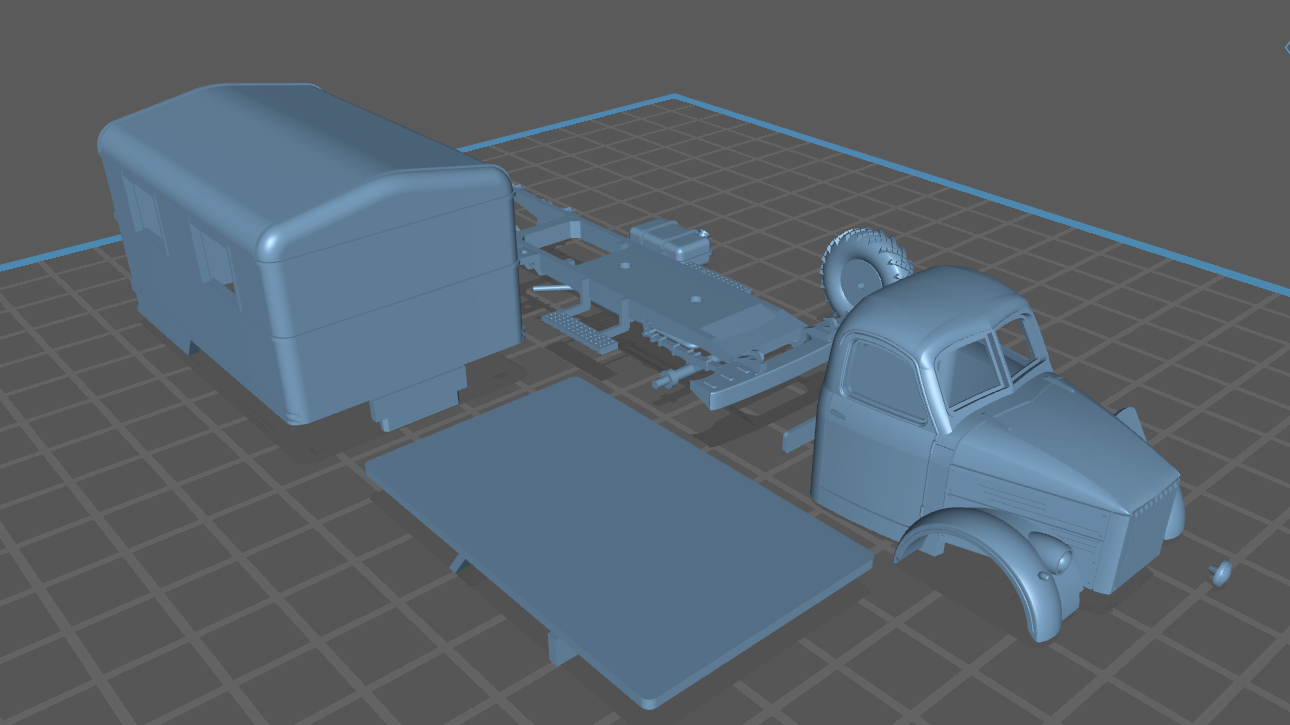Select the fuel tank on the chassis
Screen dimensions: 1290x725
(670, 240)
